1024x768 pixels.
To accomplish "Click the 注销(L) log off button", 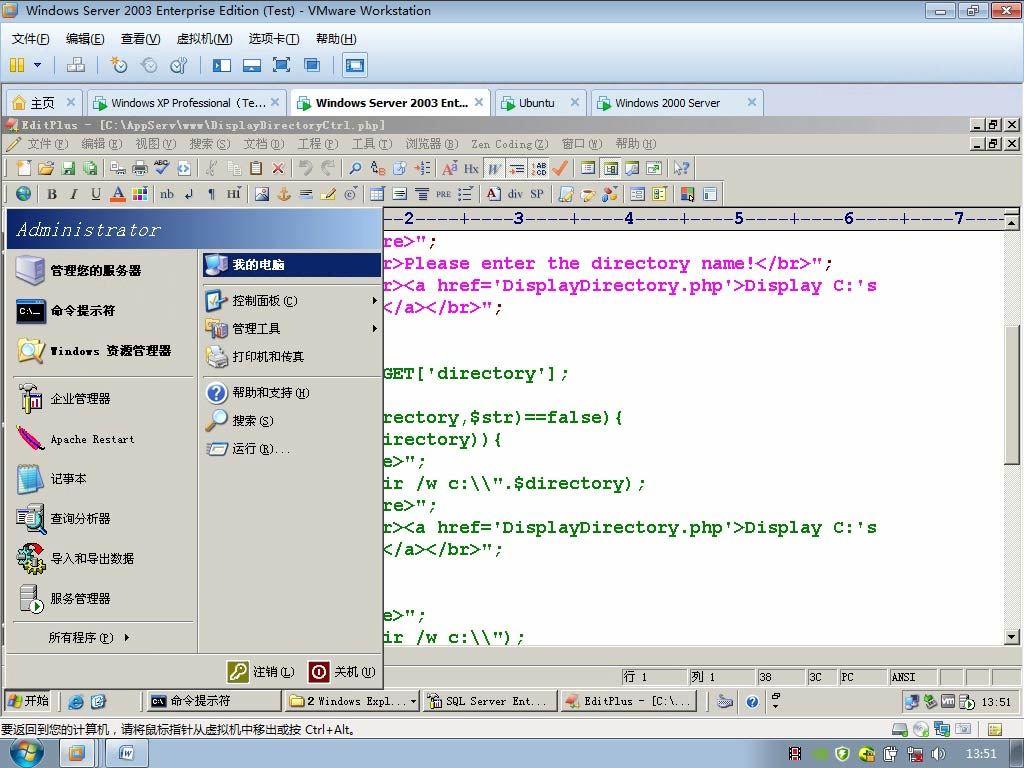I will point(261,671).
